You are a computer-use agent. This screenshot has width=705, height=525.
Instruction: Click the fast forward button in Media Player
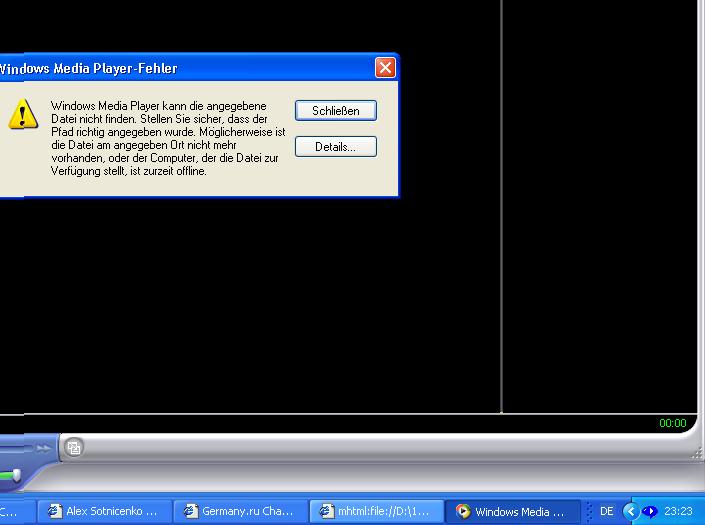click(44, 448)
